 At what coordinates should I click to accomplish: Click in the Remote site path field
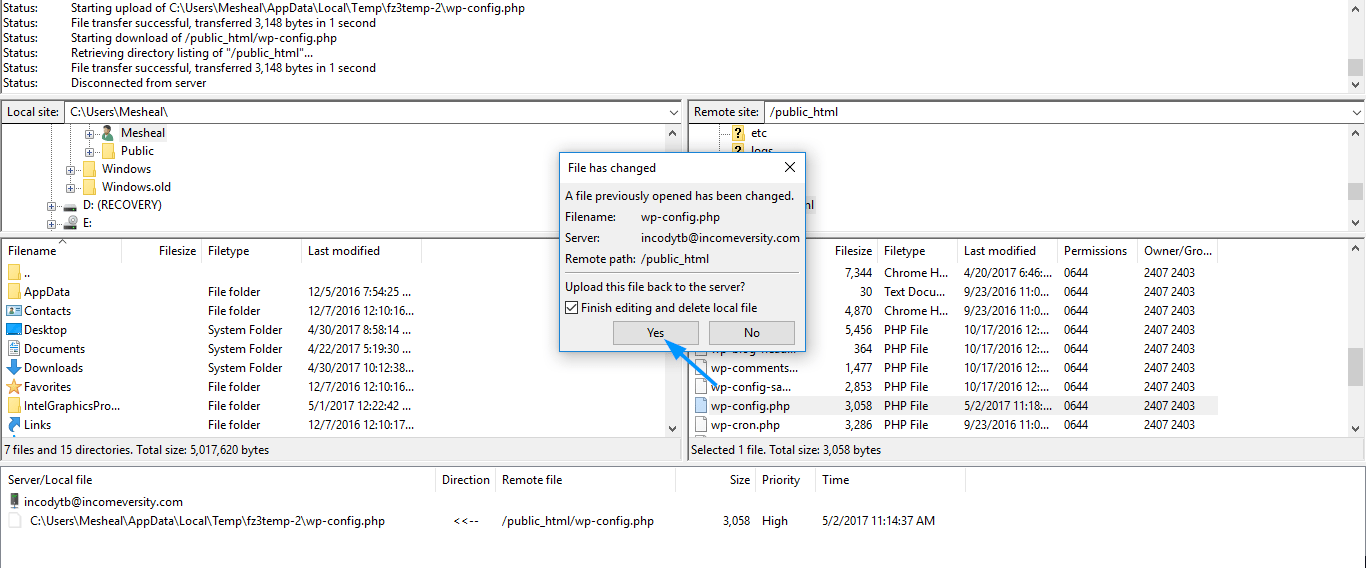pyautogui.click(x=1050, y=112)
